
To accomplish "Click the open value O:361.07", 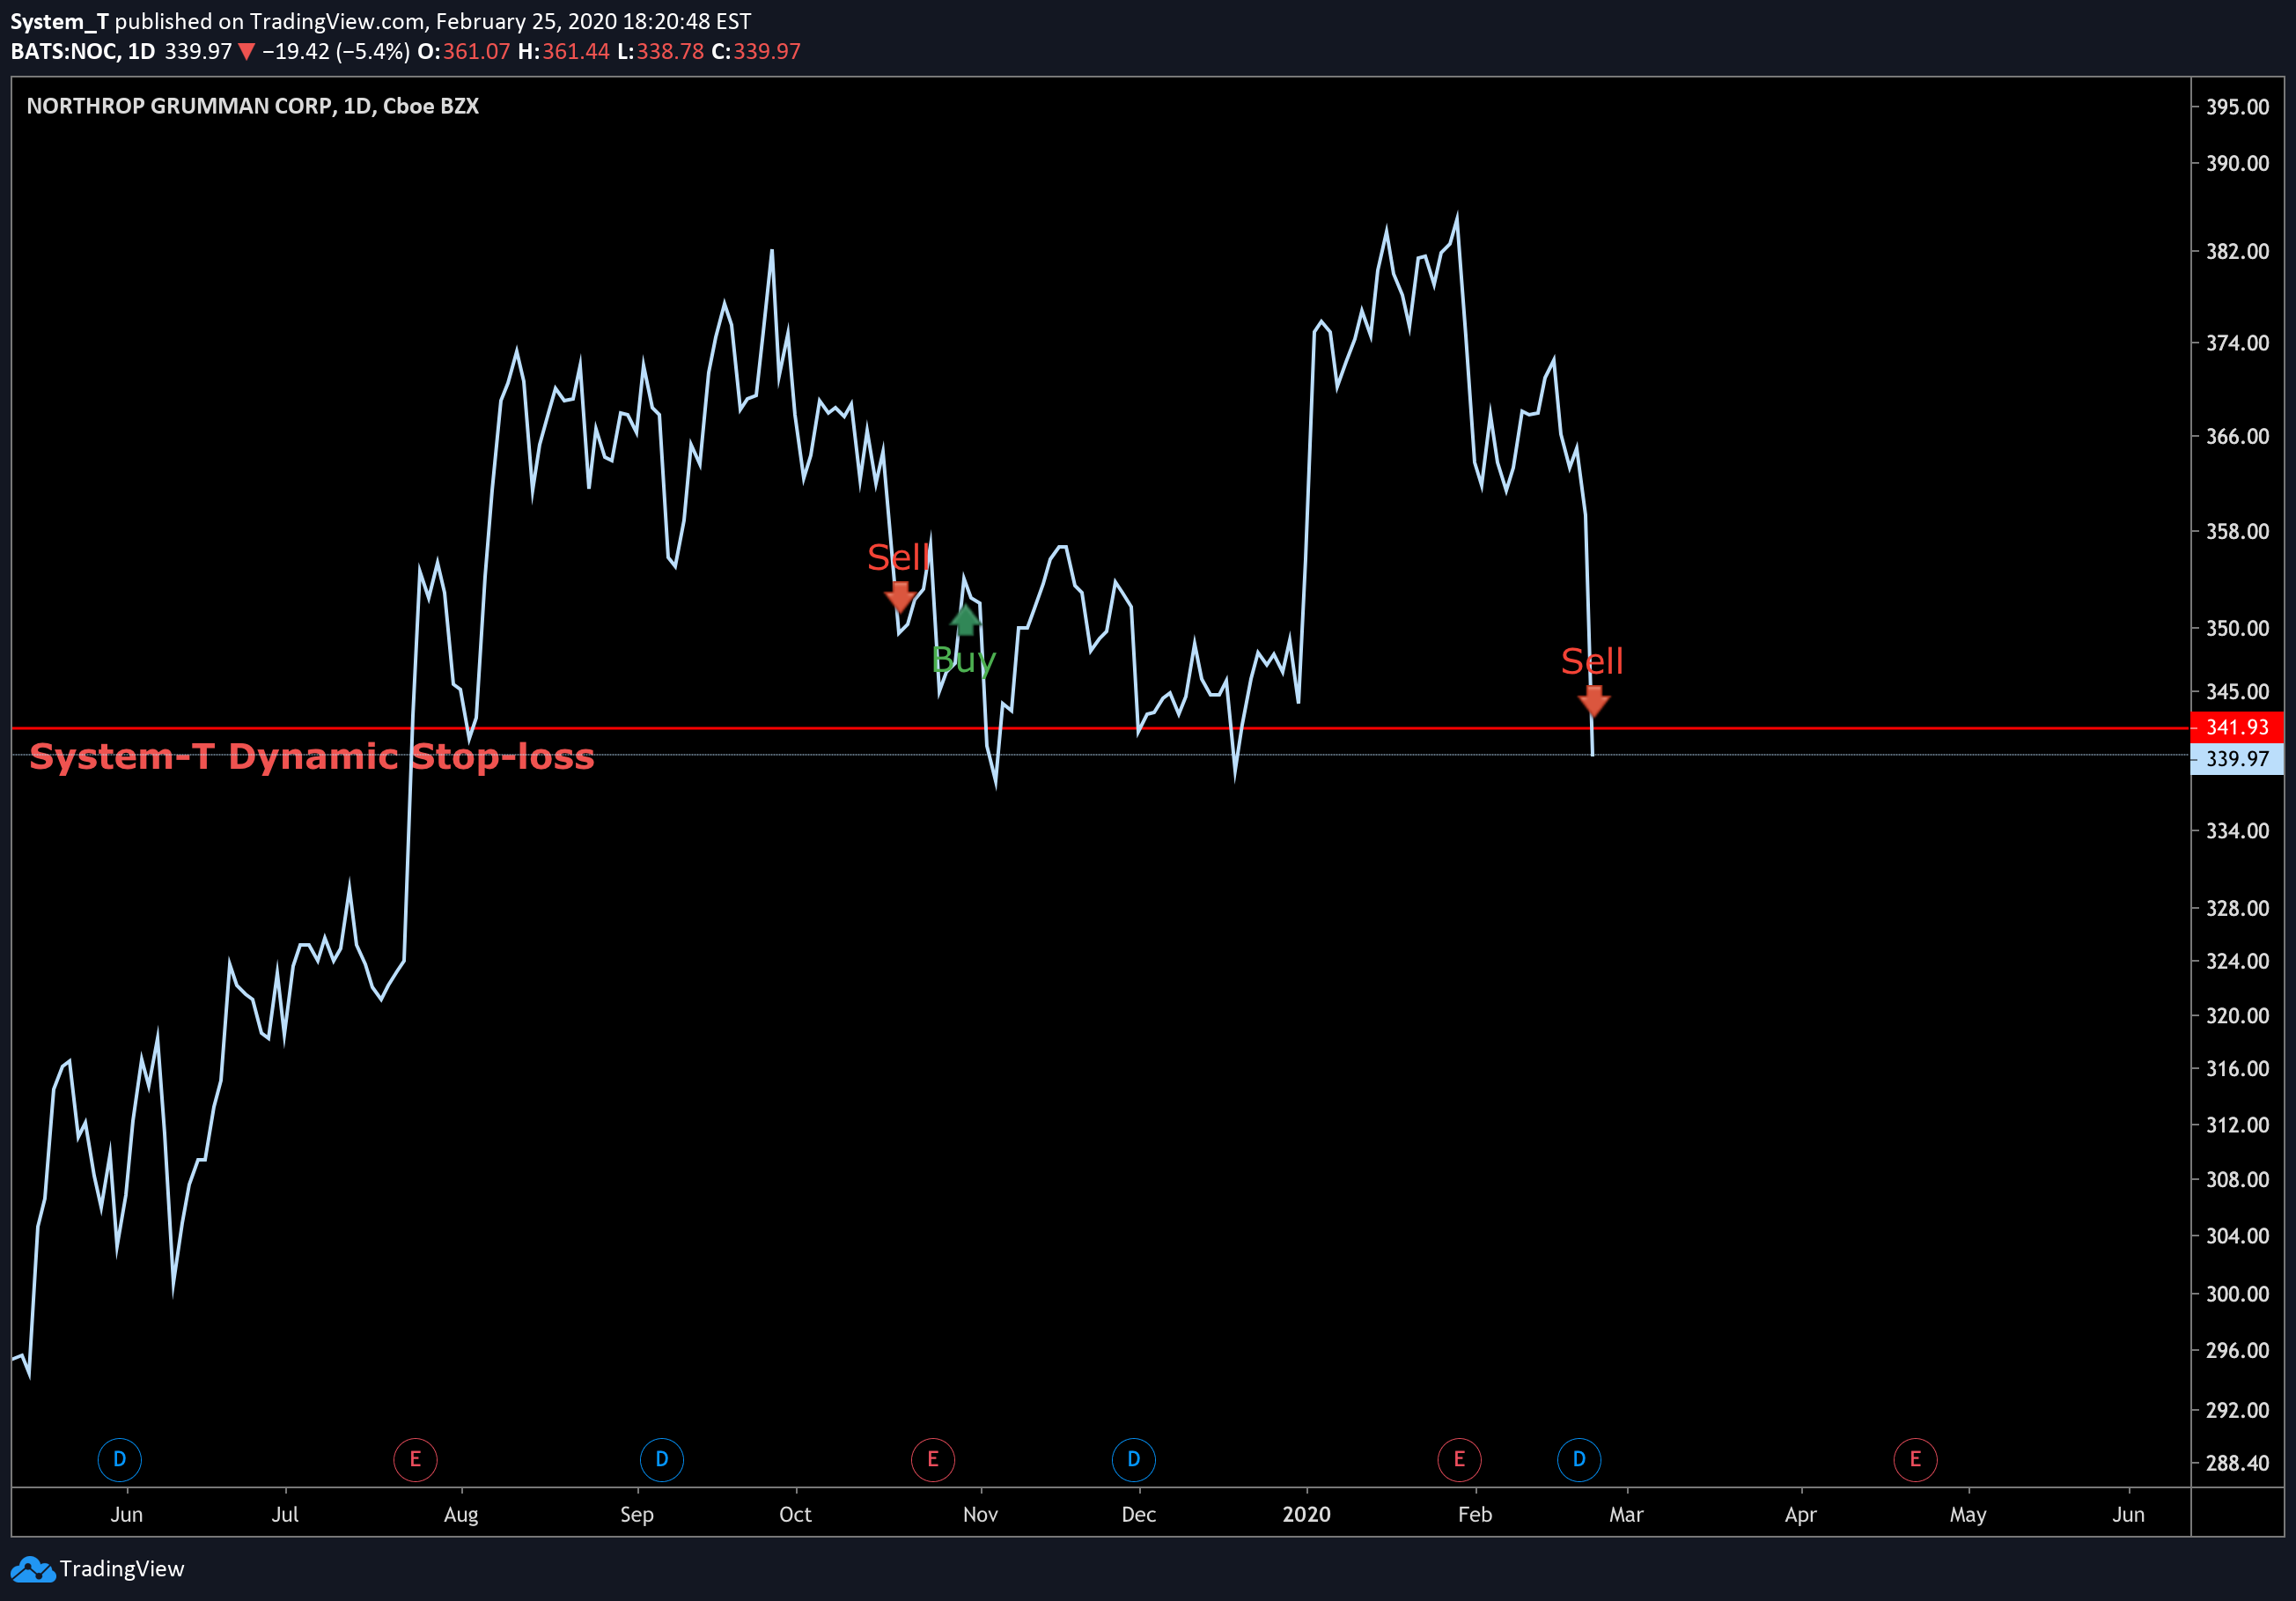I will pyautogui.click(x=464, y=51).
